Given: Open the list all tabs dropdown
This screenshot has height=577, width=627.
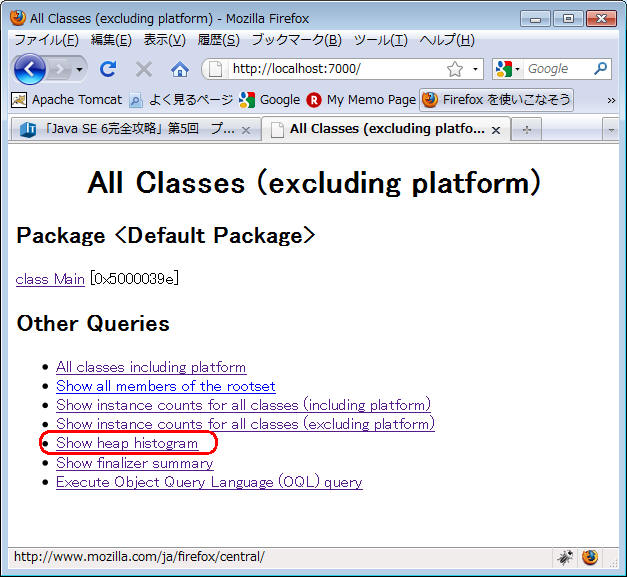Looking at the screenshot, I should pyautogui.click(x=611, y=130).
